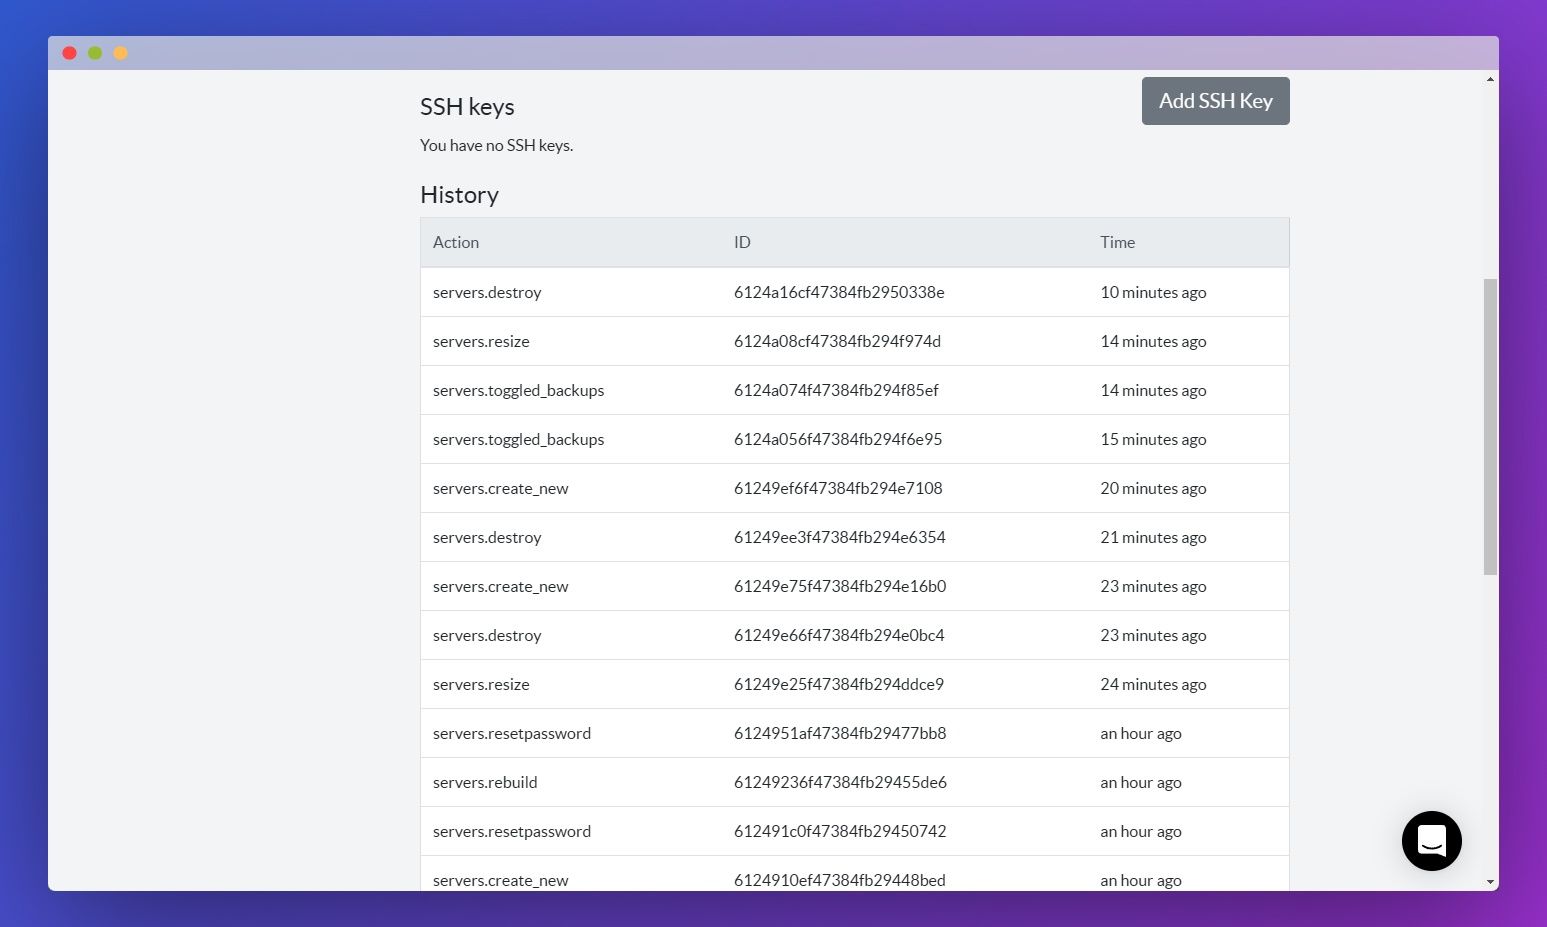Click the '20 minutes ago' time cell
This screenshot has width=1547, height=927.
1153,488
